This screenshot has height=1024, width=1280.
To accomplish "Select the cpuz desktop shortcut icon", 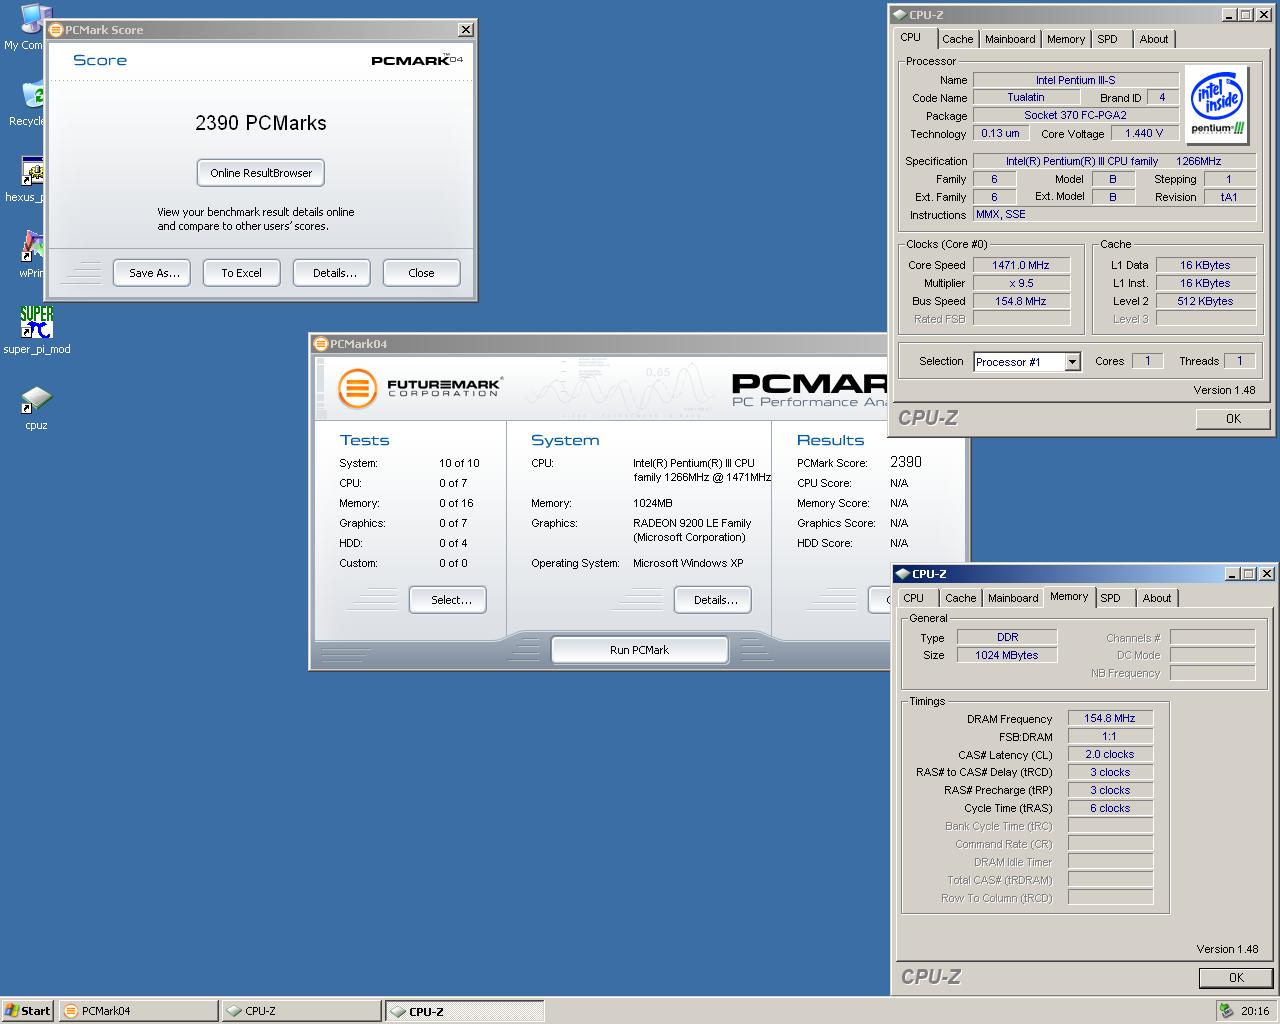I will [36, 400].
